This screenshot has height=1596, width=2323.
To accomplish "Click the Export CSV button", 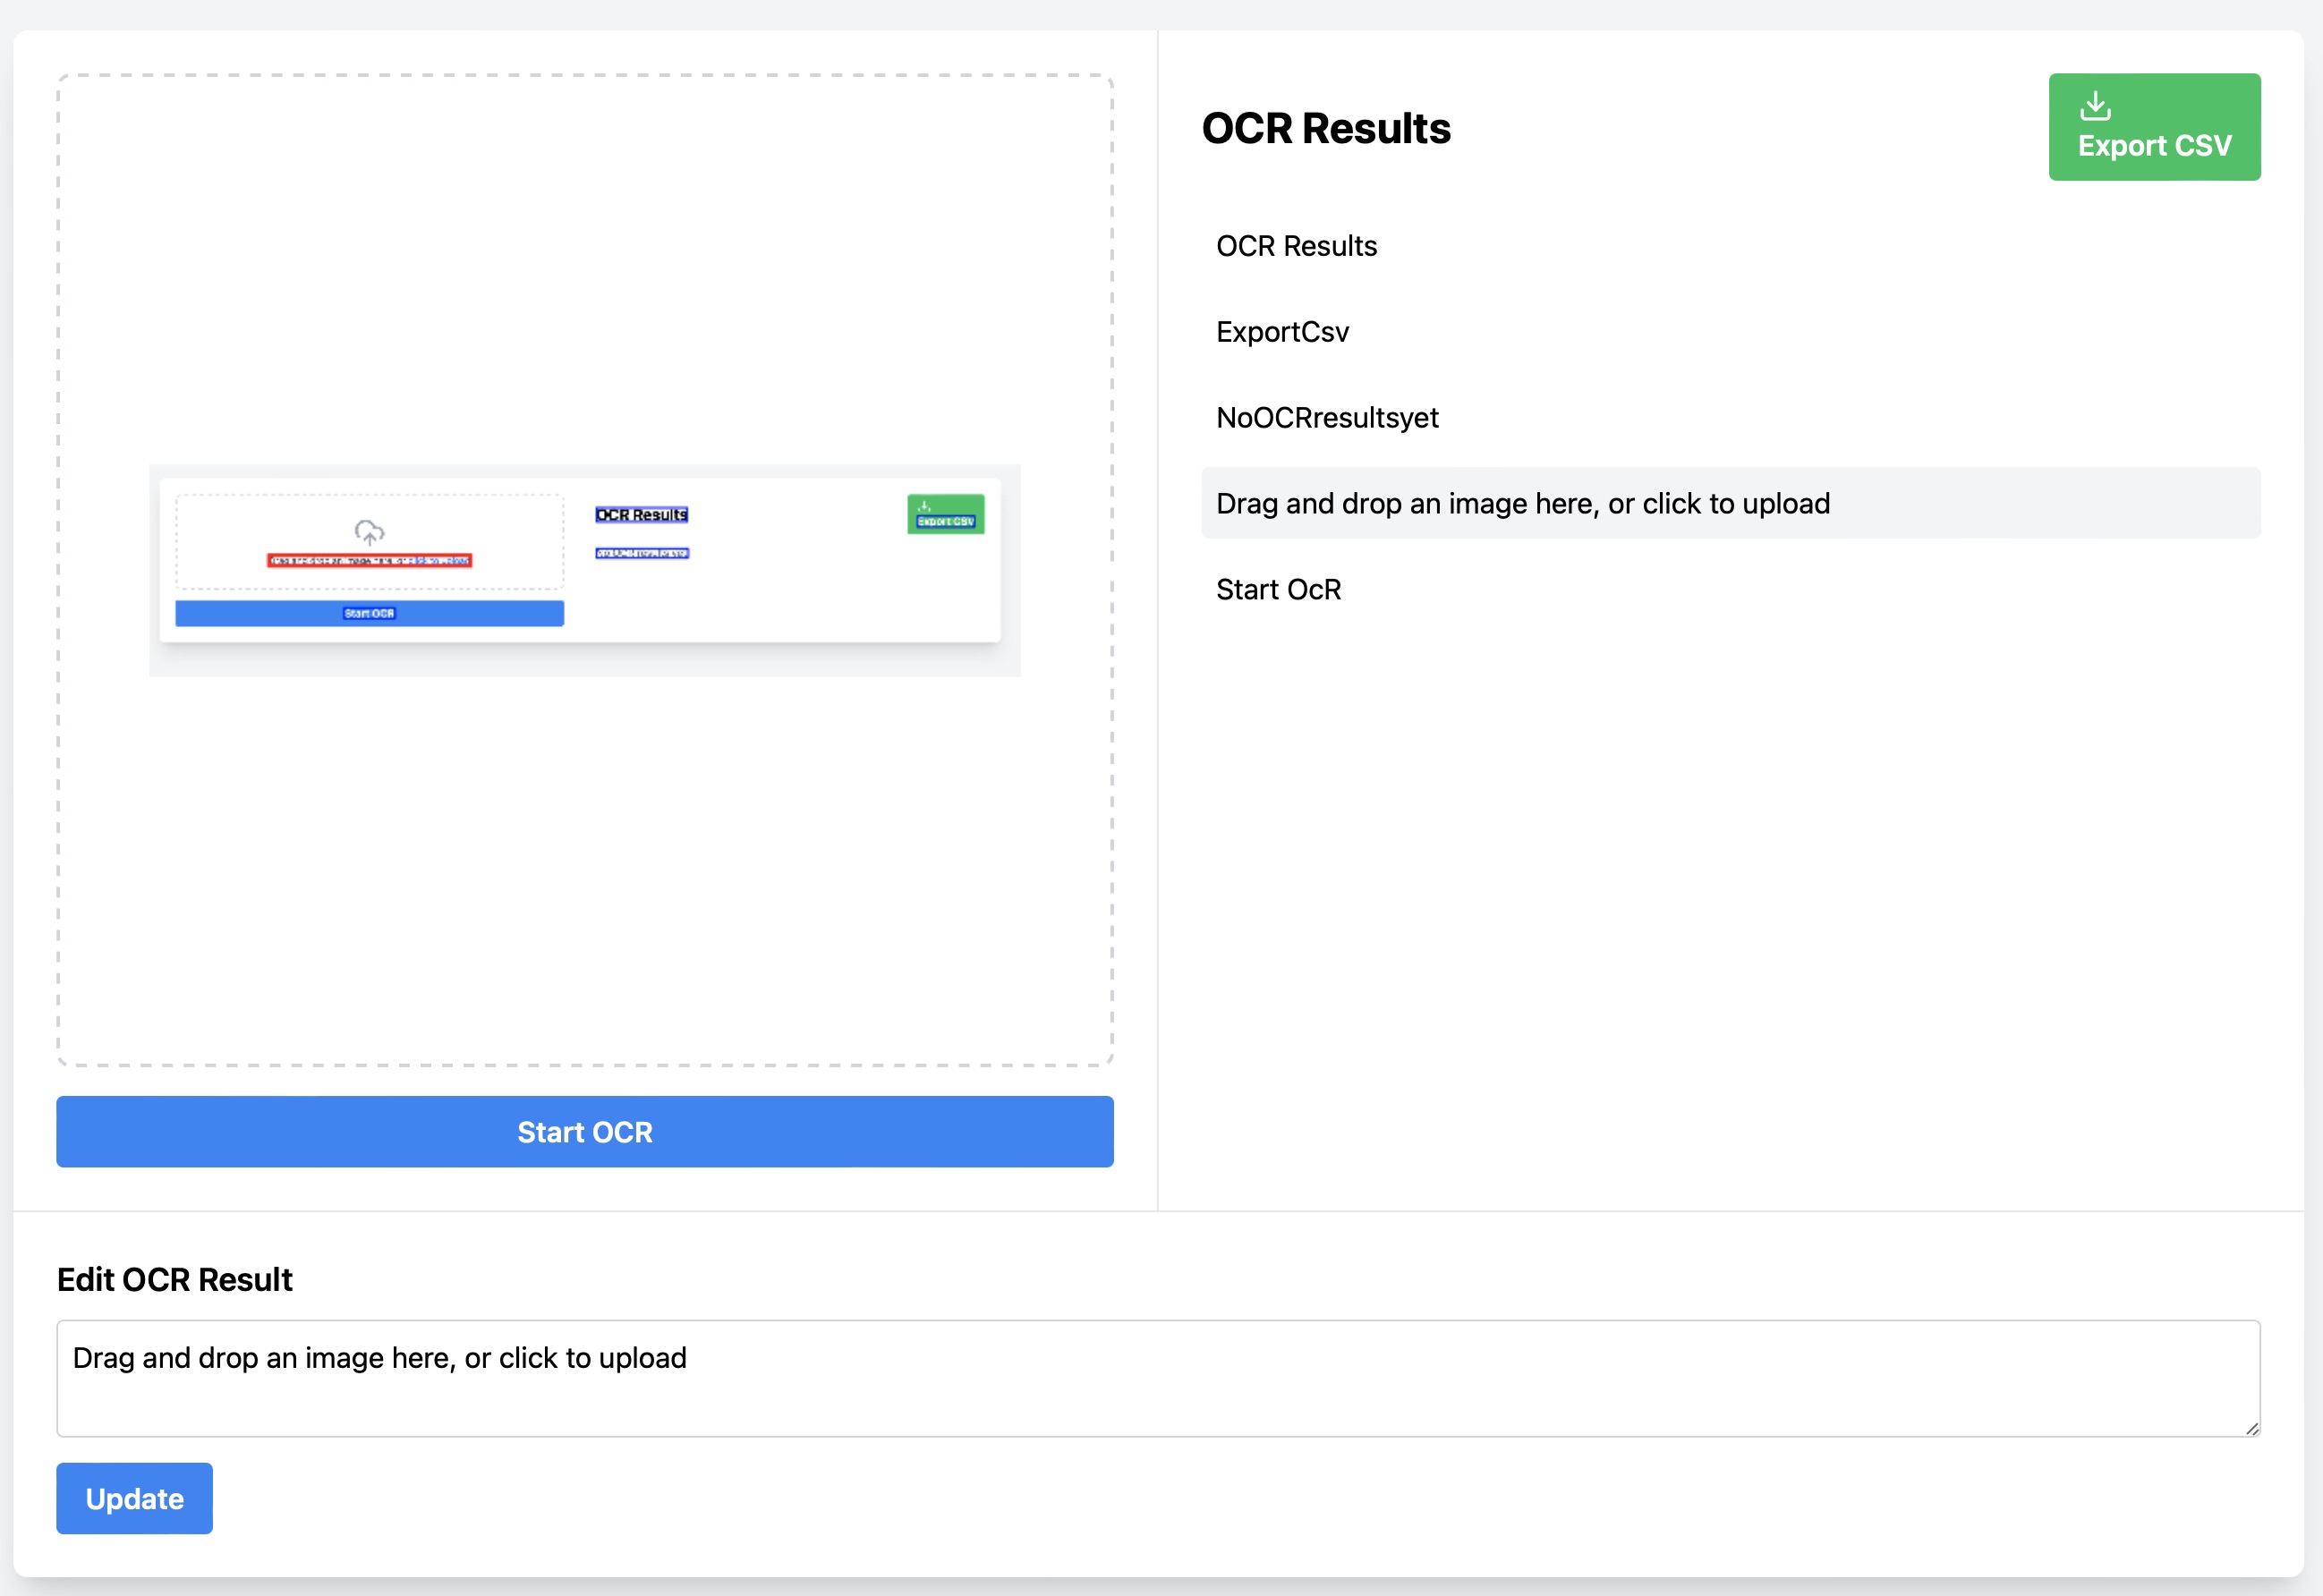I will (x=2154, y=127).
